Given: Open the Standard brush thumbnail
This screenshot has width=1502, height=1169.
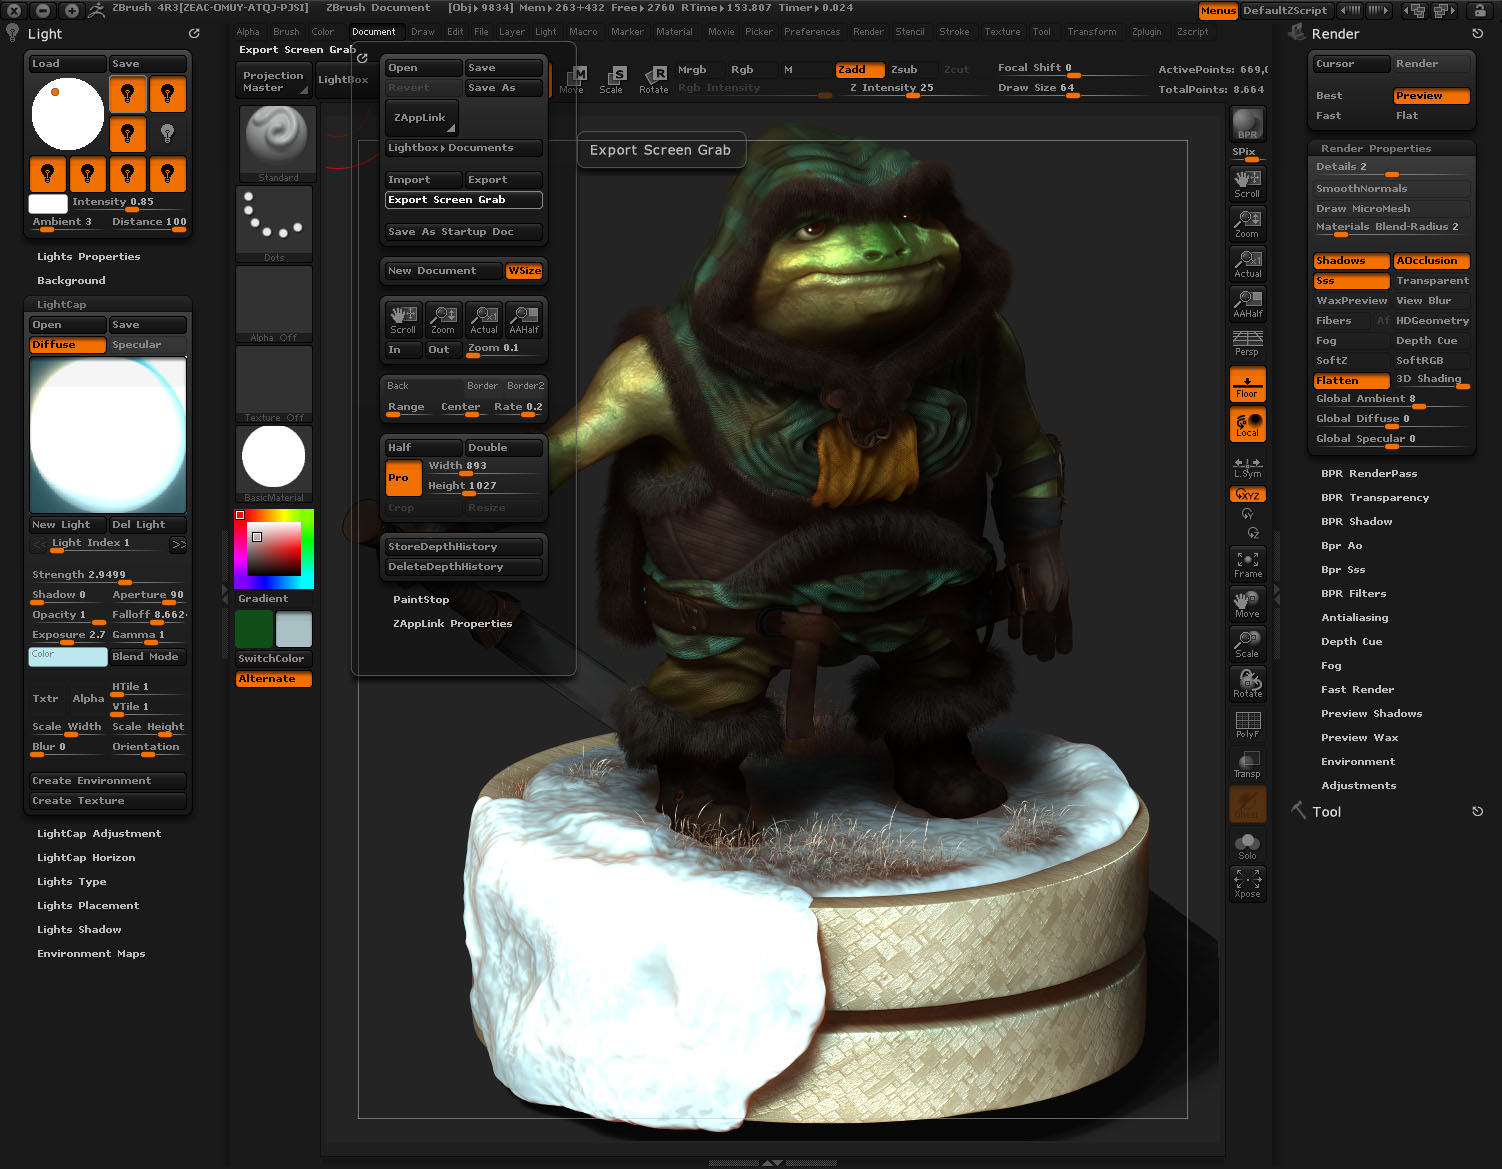Looking at the screenshot, I should (x=278, y=144).
